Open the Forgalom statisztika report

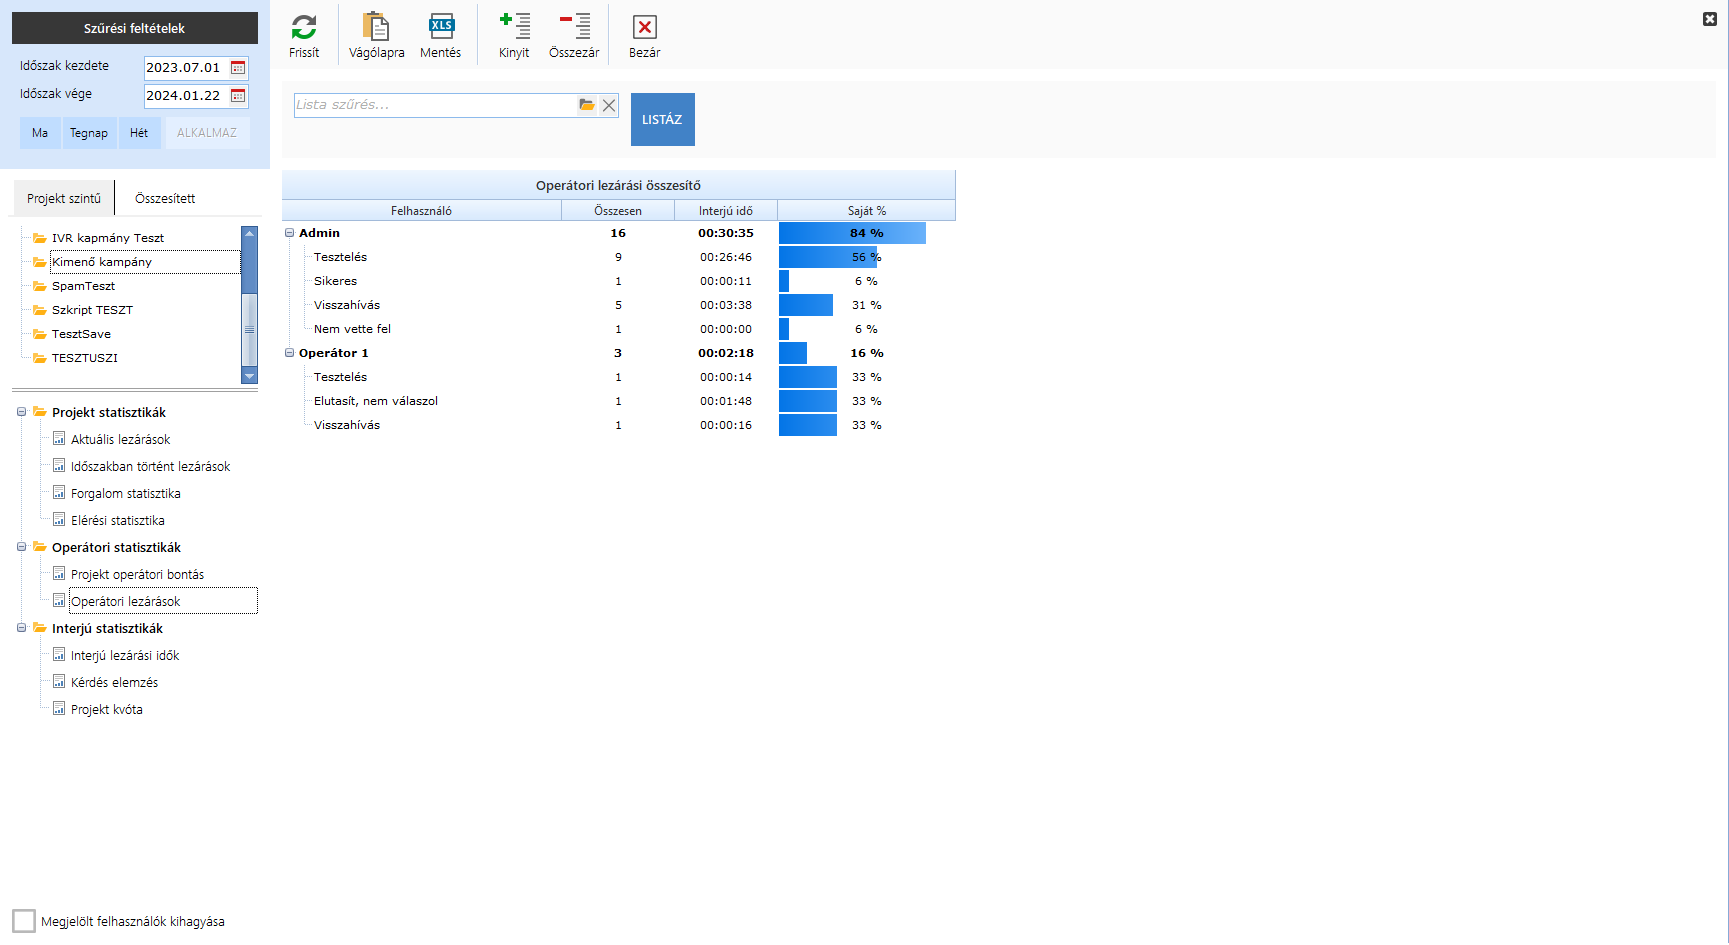pos(125,494)
